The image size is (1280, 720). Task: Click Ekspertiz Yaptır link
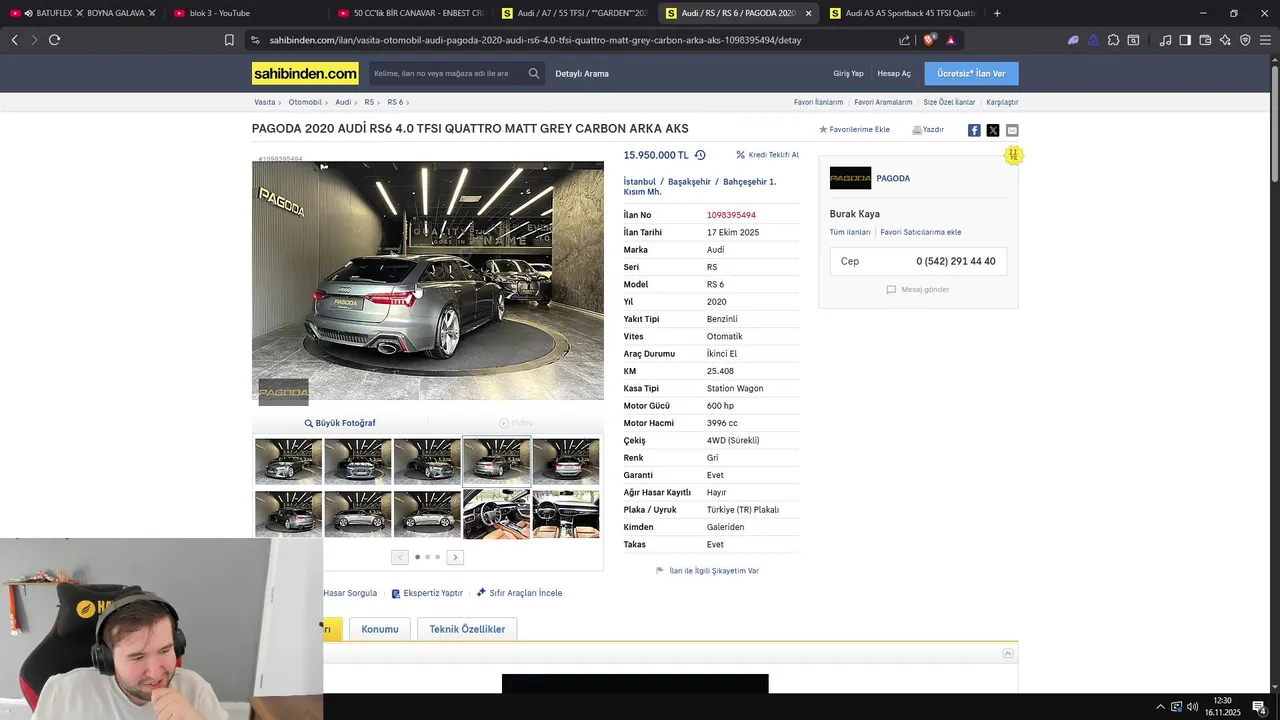click(427, 593)
